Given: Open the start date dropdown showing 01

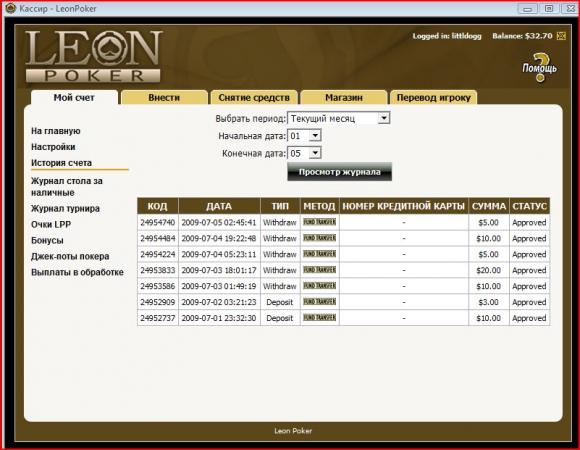Looking at the screenshot, I should coord(304,136).
